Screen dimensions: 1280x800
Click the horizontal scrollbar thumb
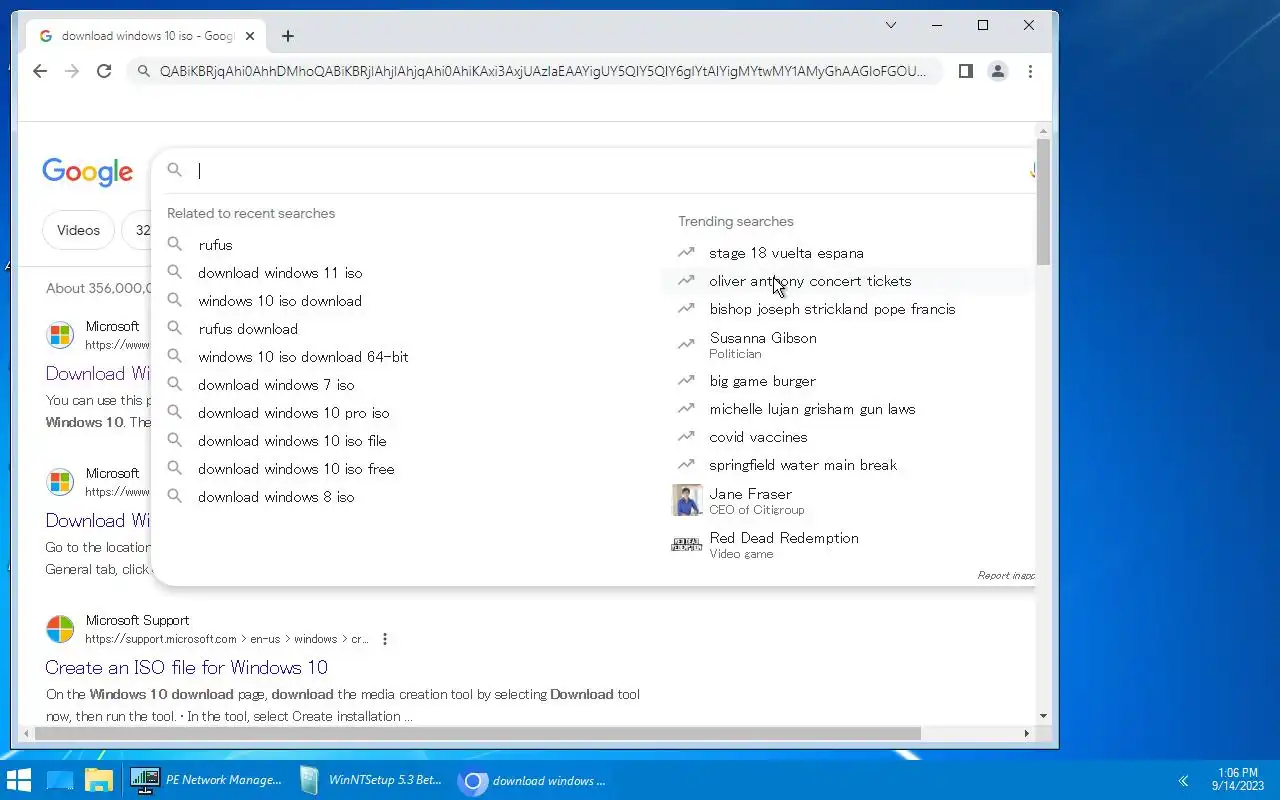[x=478, y=733]
